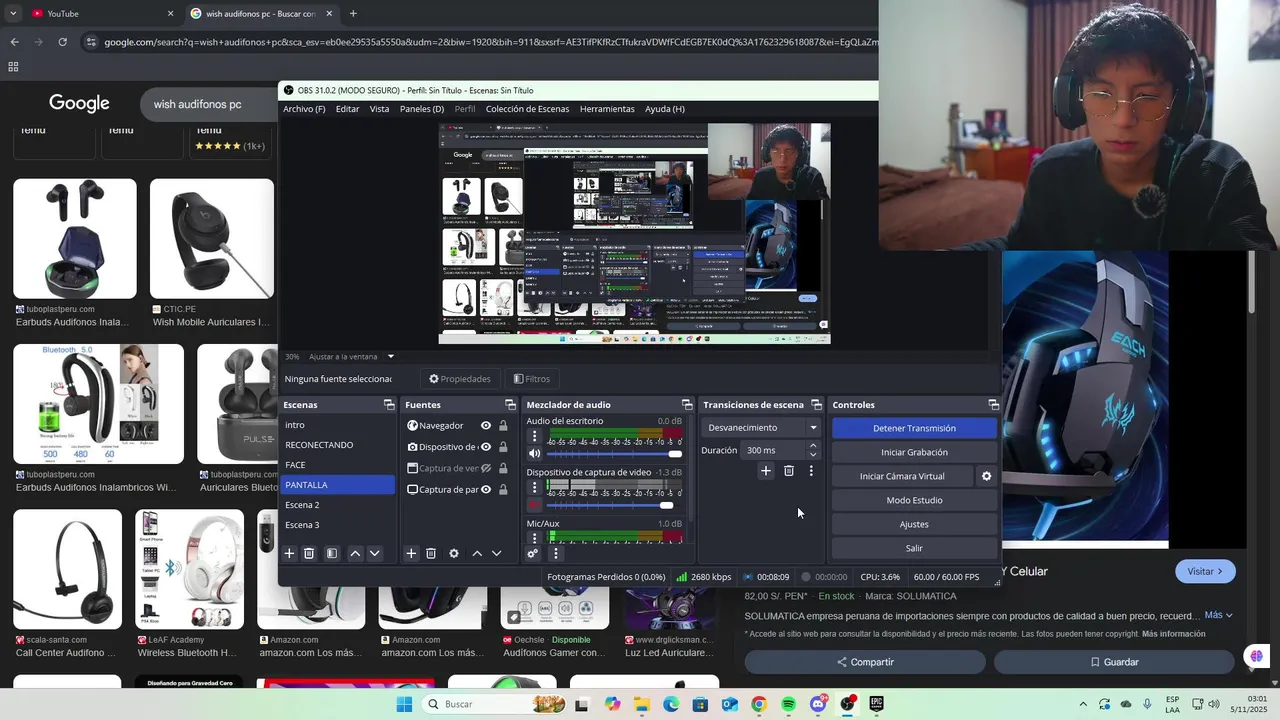Open Vista menu in OBS
The image size is (1280, 720).
(x=379, y=109)
